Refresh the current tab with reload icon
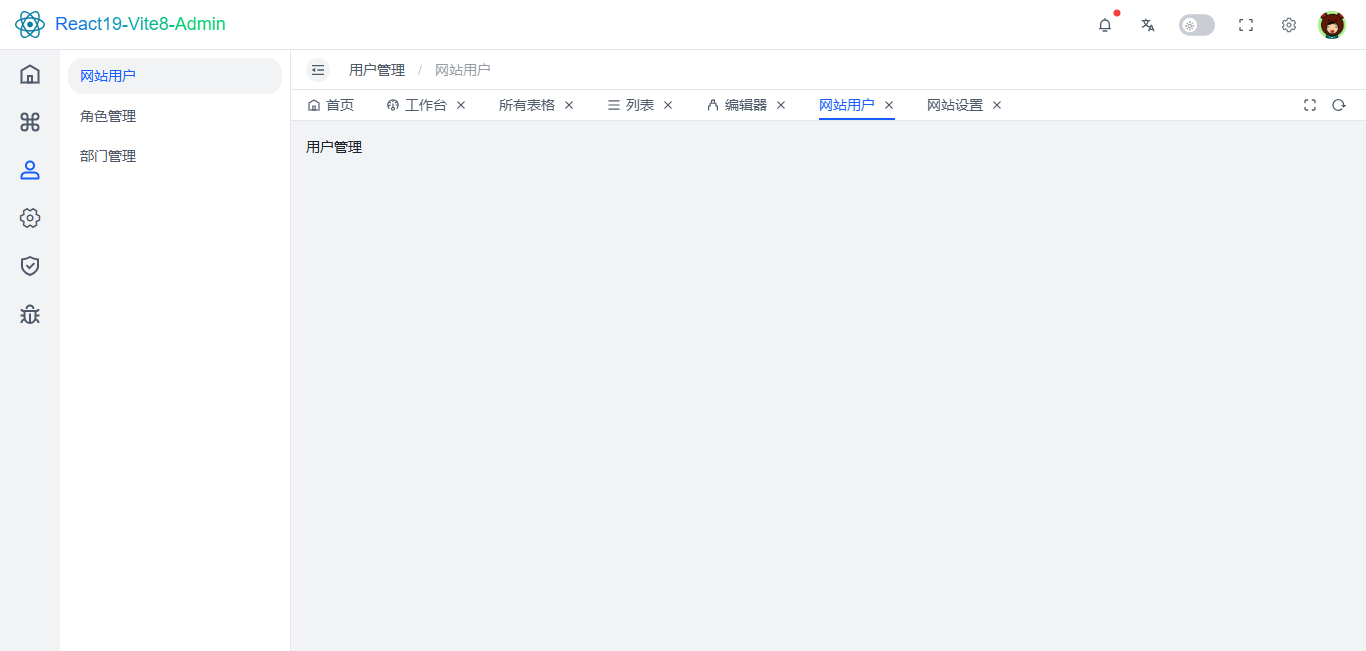Image resolution: width=1366 pixels, height=651 pixels. (1339, 105)
